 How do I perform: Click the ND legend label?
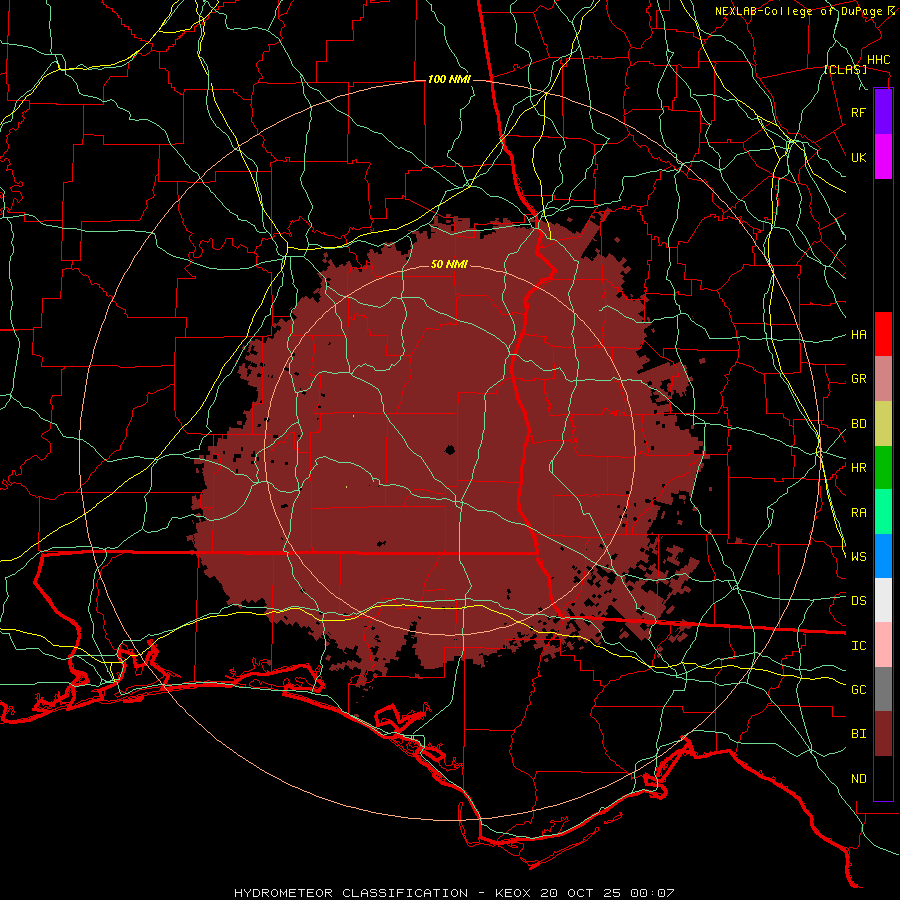[858, 779]
